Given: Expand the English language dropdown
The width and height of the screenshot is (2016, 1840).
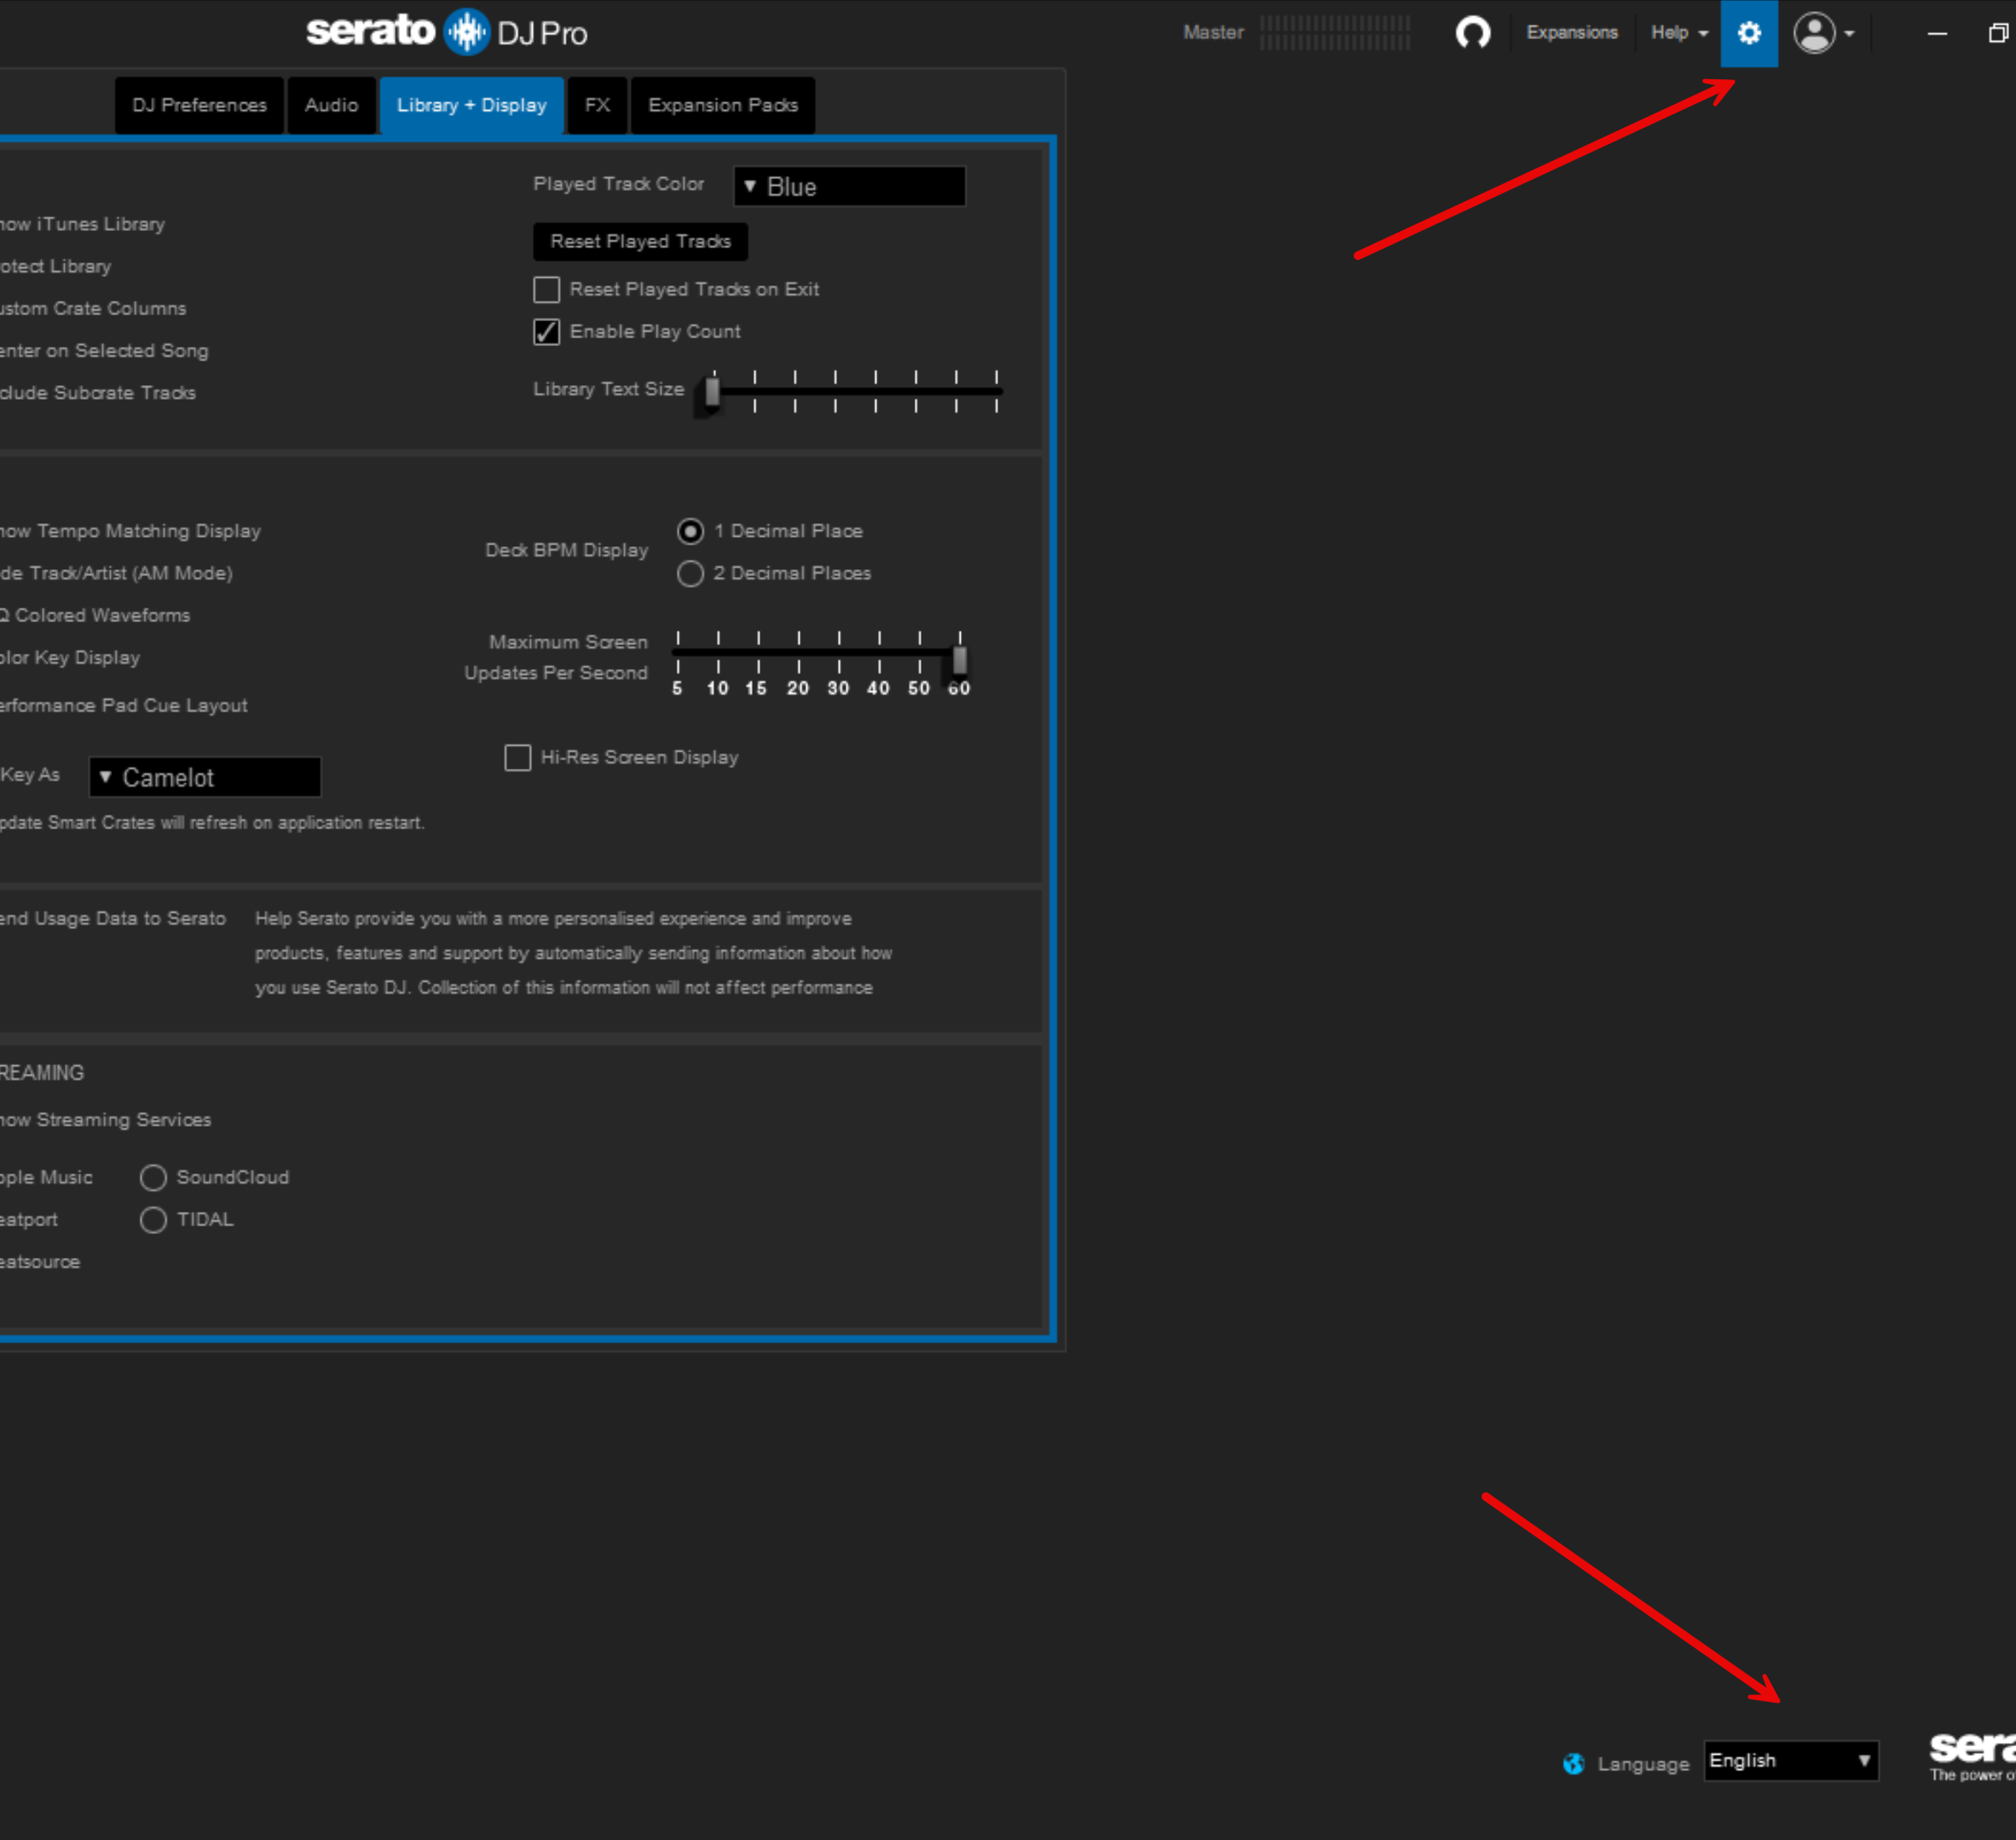Looking at the screenshot, I should click(x=1790, y=1761).
